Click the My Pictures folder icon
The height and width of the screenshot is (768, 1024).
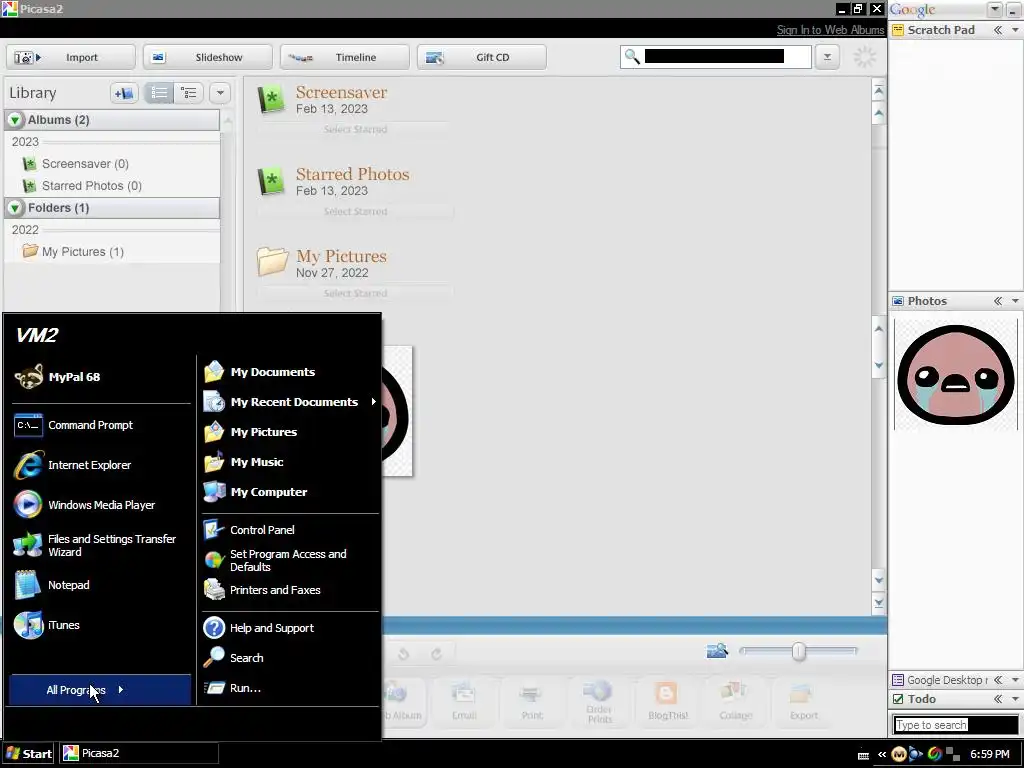[x=272, y=262]
